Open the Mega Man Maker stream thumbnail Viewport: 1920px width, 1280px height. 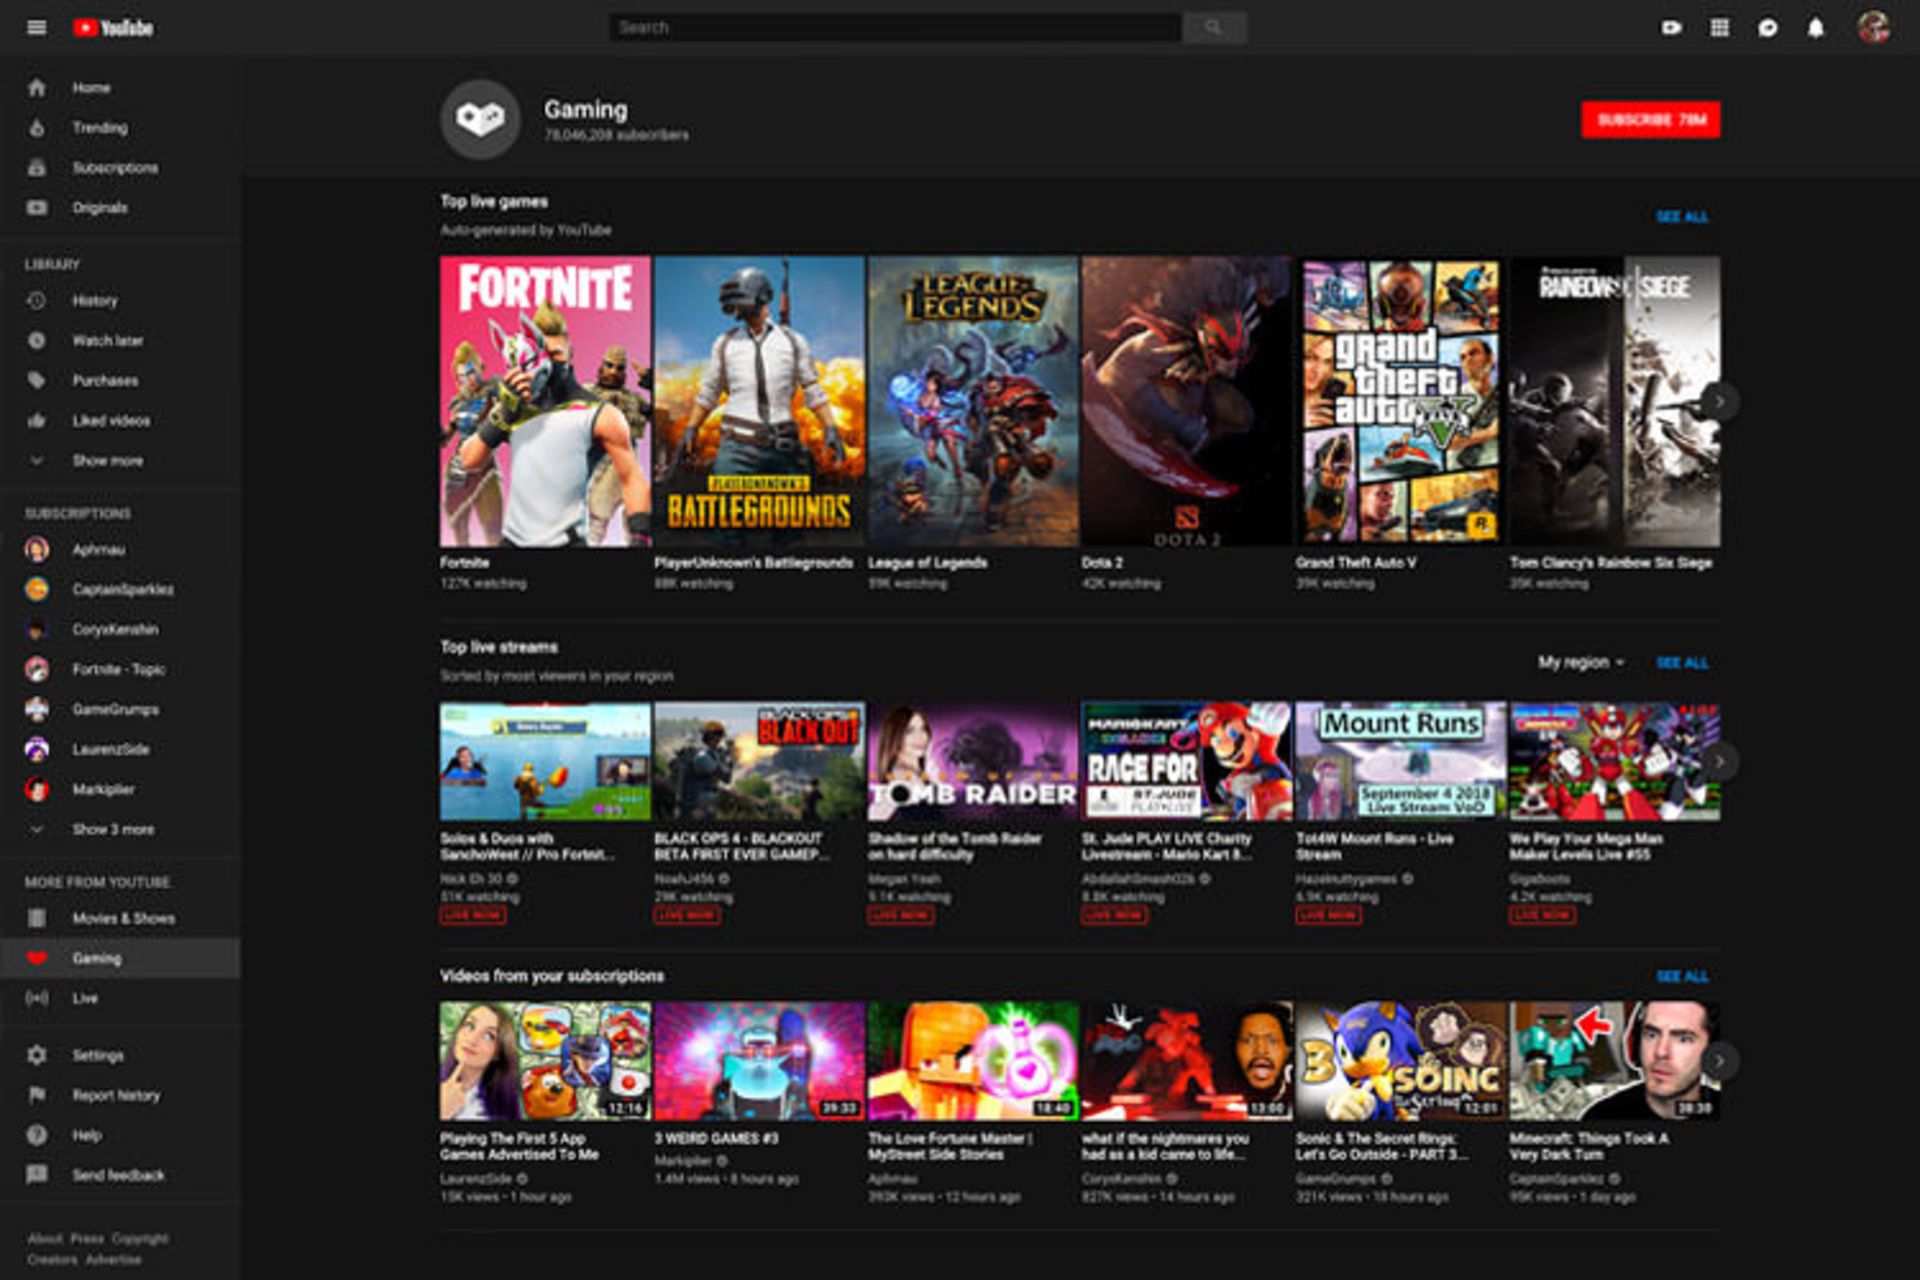pyautogui.click(x=1614, y=761)
